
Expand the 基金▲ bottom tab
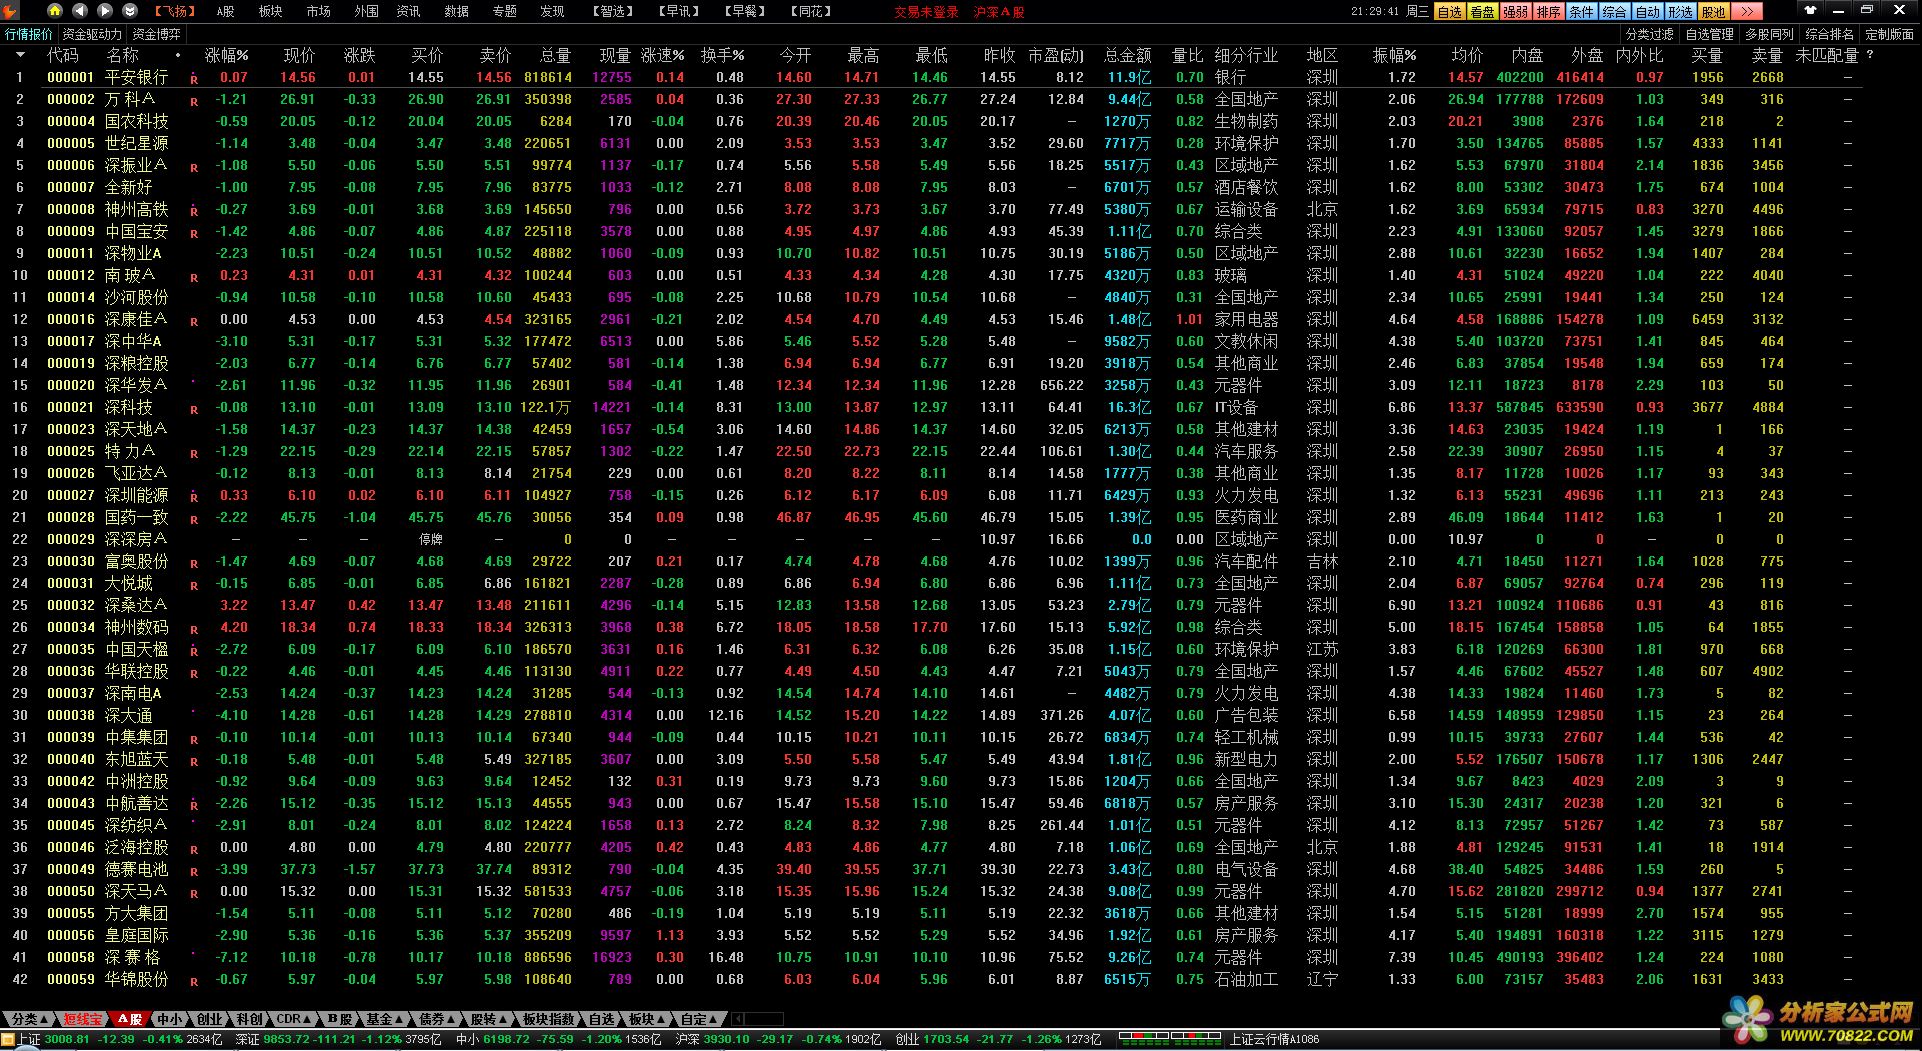coord(384,1019)
